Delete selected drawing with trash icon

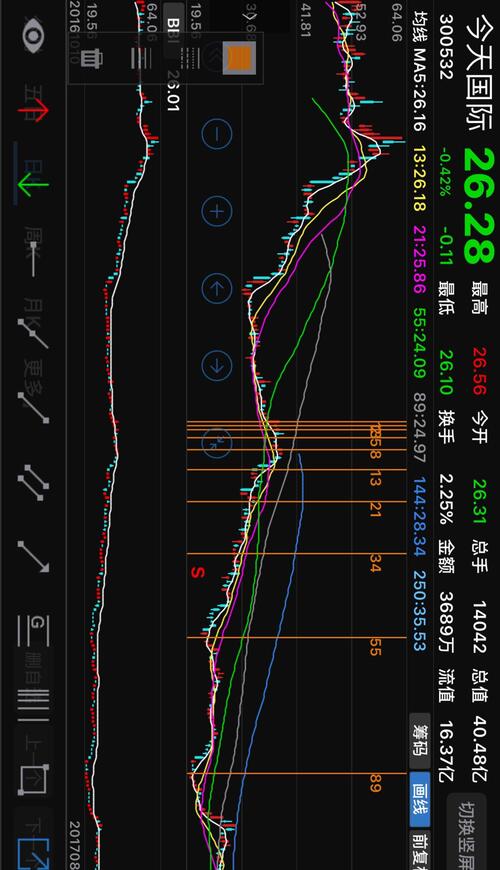(x=92, y=57)
